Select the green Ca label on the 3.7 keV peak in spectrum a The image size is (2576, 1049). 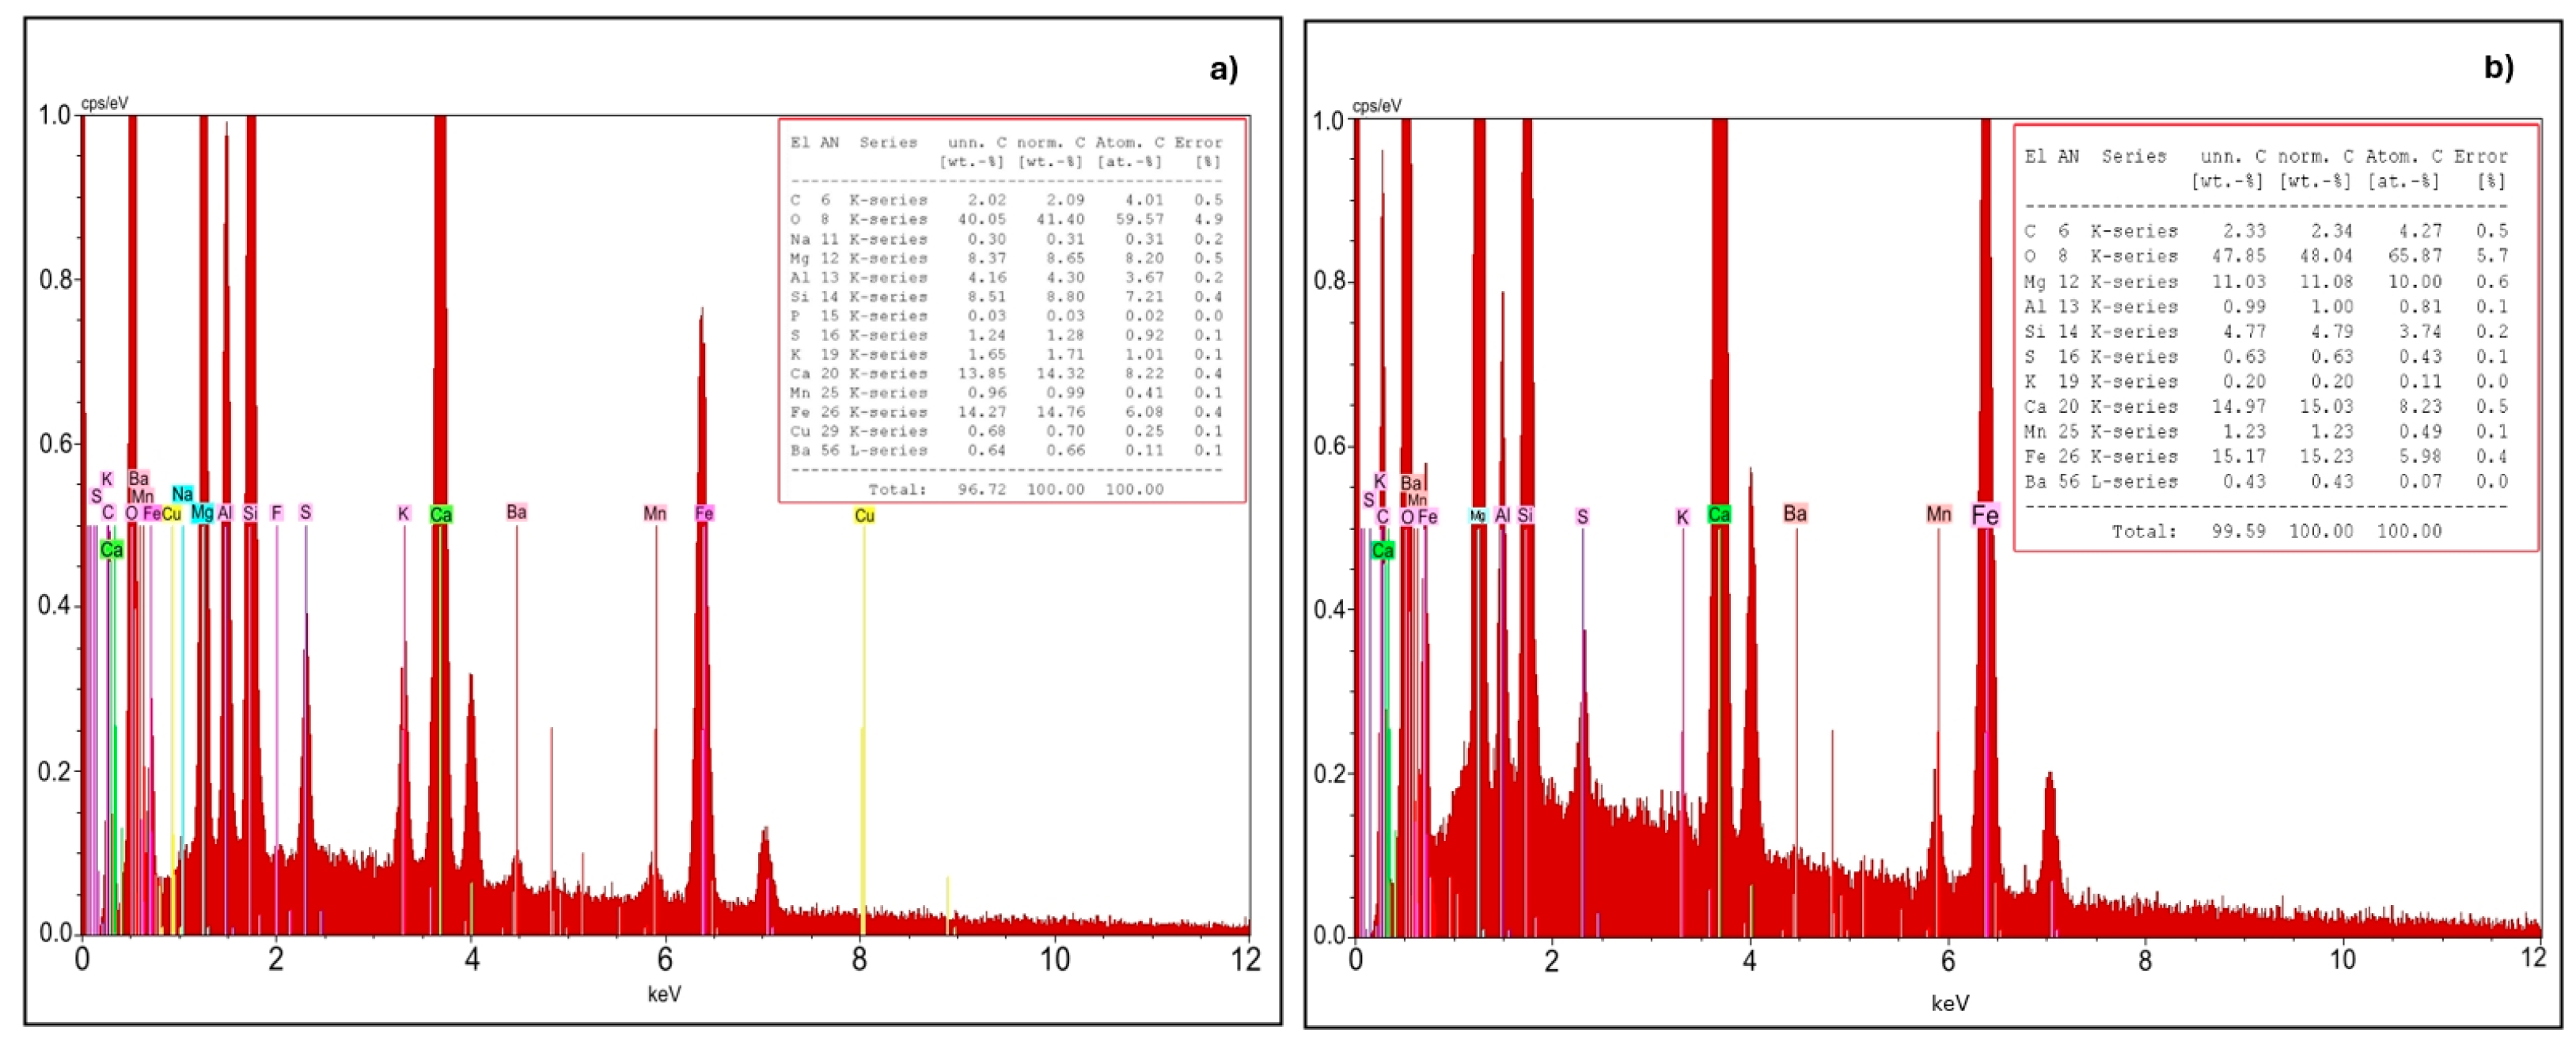(441, 514)
